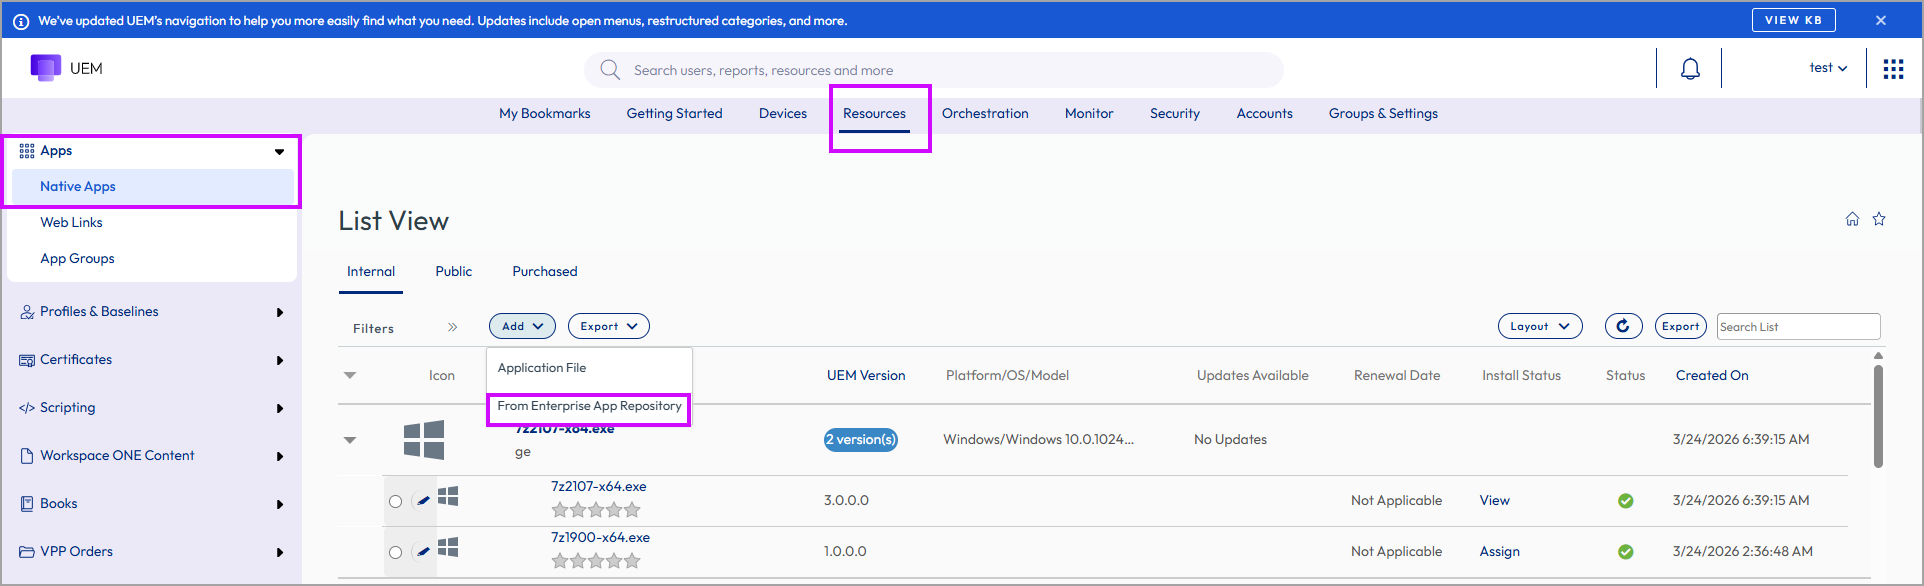The width and height of the screenshot is (1924, 586).
Task: Open the Devices top menu
Action: 783,113
